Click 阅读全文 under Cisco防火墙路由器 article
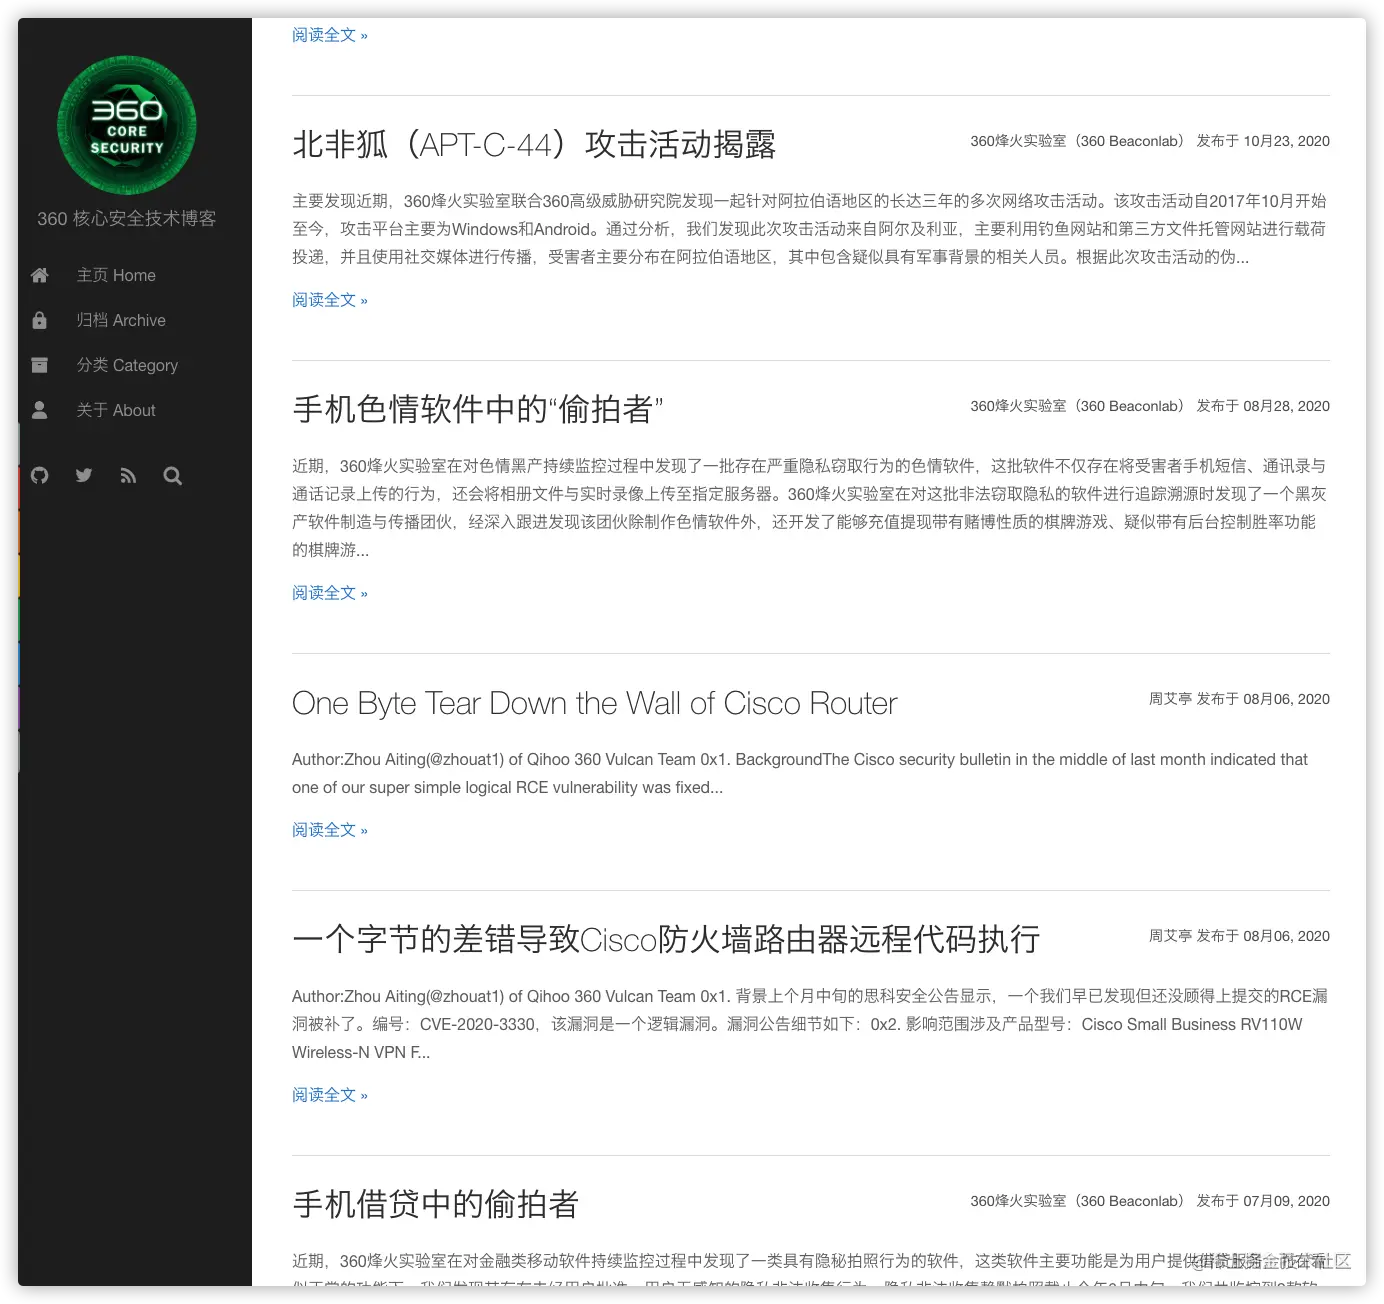The image size is (1384, 1304). [x=330, y=1095]
